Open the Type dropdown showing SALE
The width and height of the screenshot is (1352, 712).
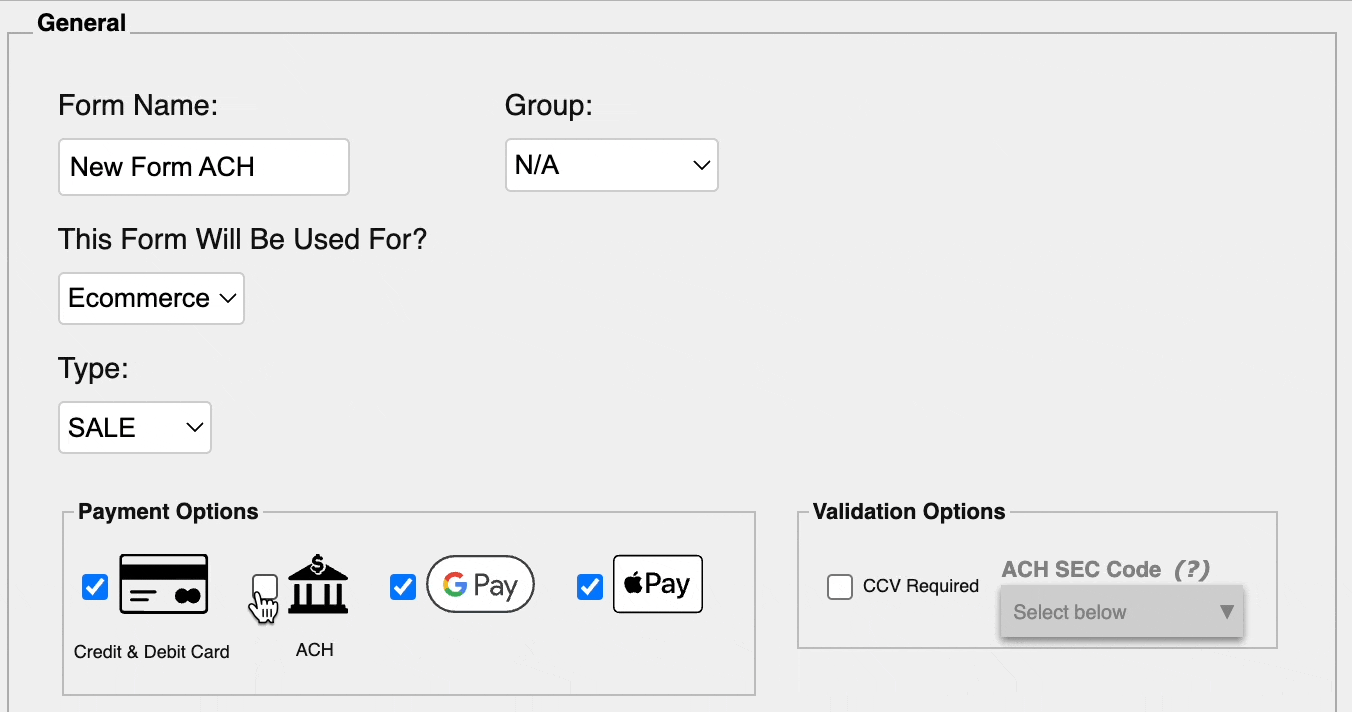(x=134, y=427)
